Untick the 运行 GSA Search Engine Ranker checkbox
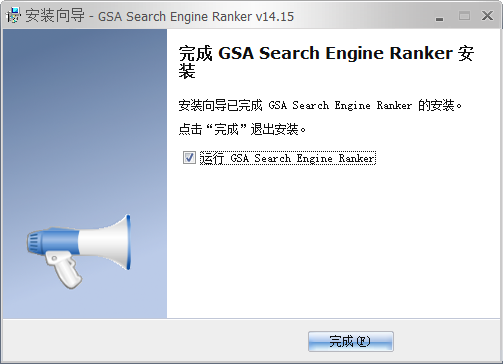This screenshot has height=364, width=503. tap(189, 158)
